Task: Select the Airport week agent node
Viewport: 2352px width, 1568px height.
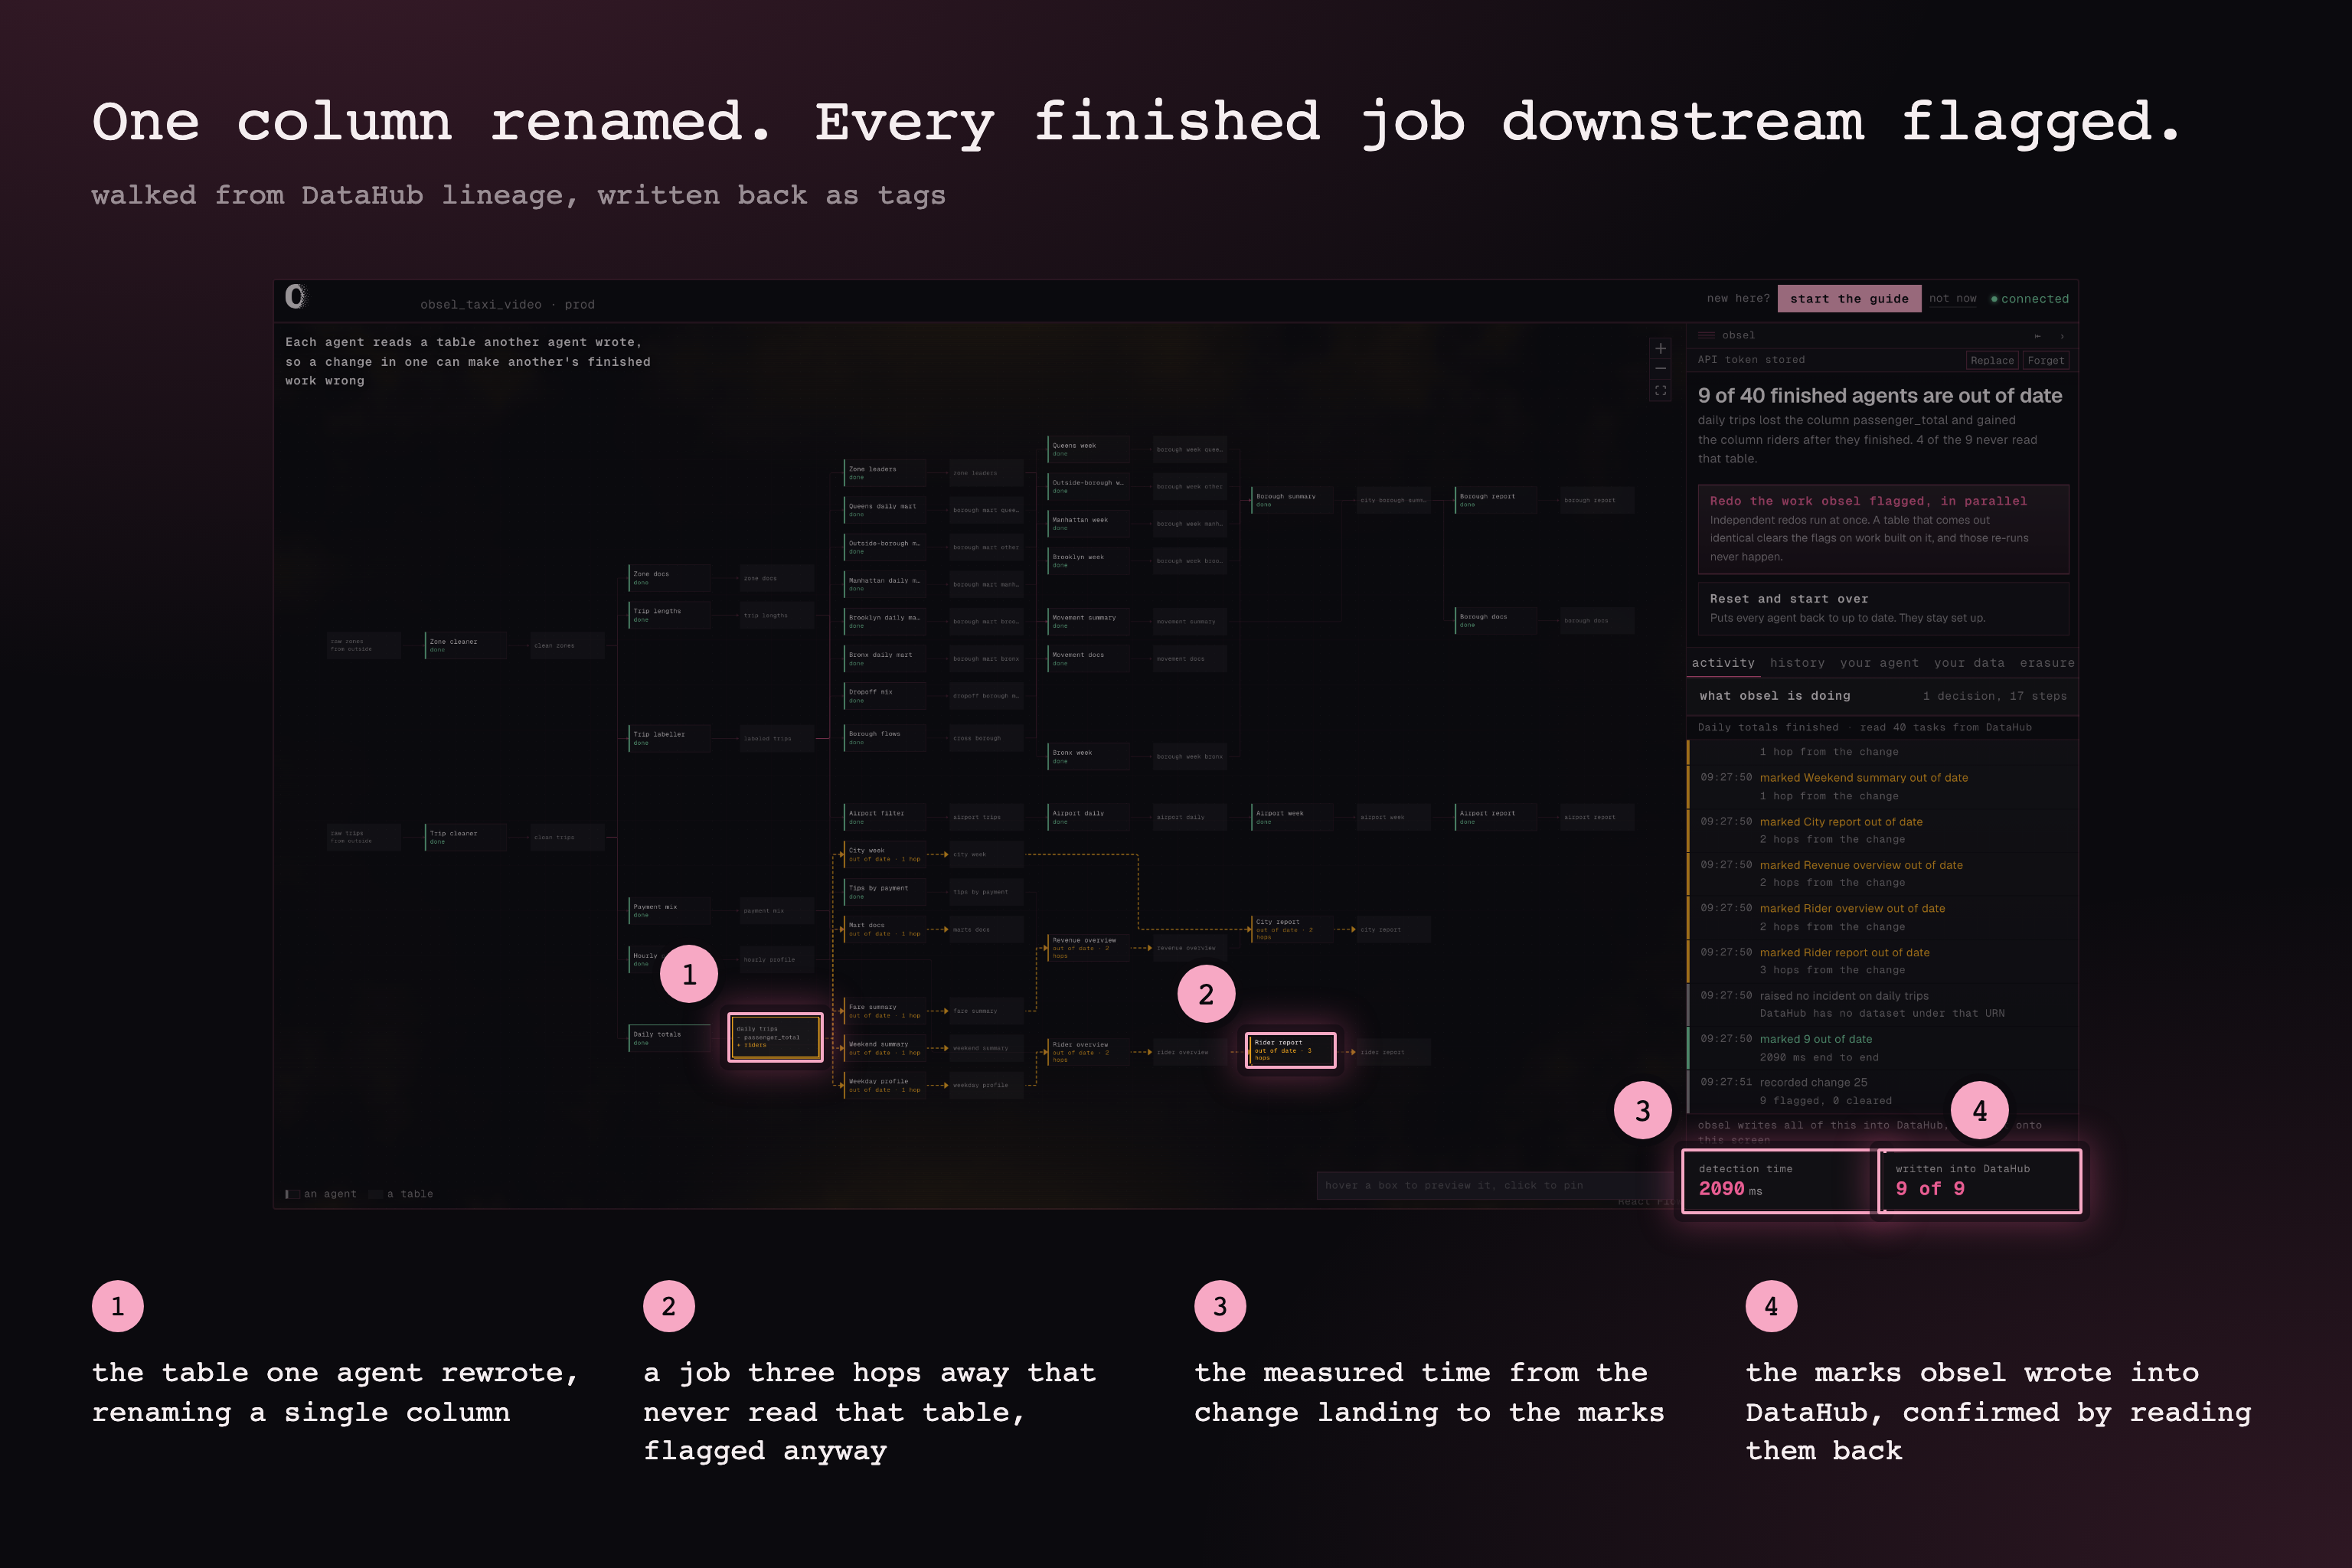Action: point(1292,817)
